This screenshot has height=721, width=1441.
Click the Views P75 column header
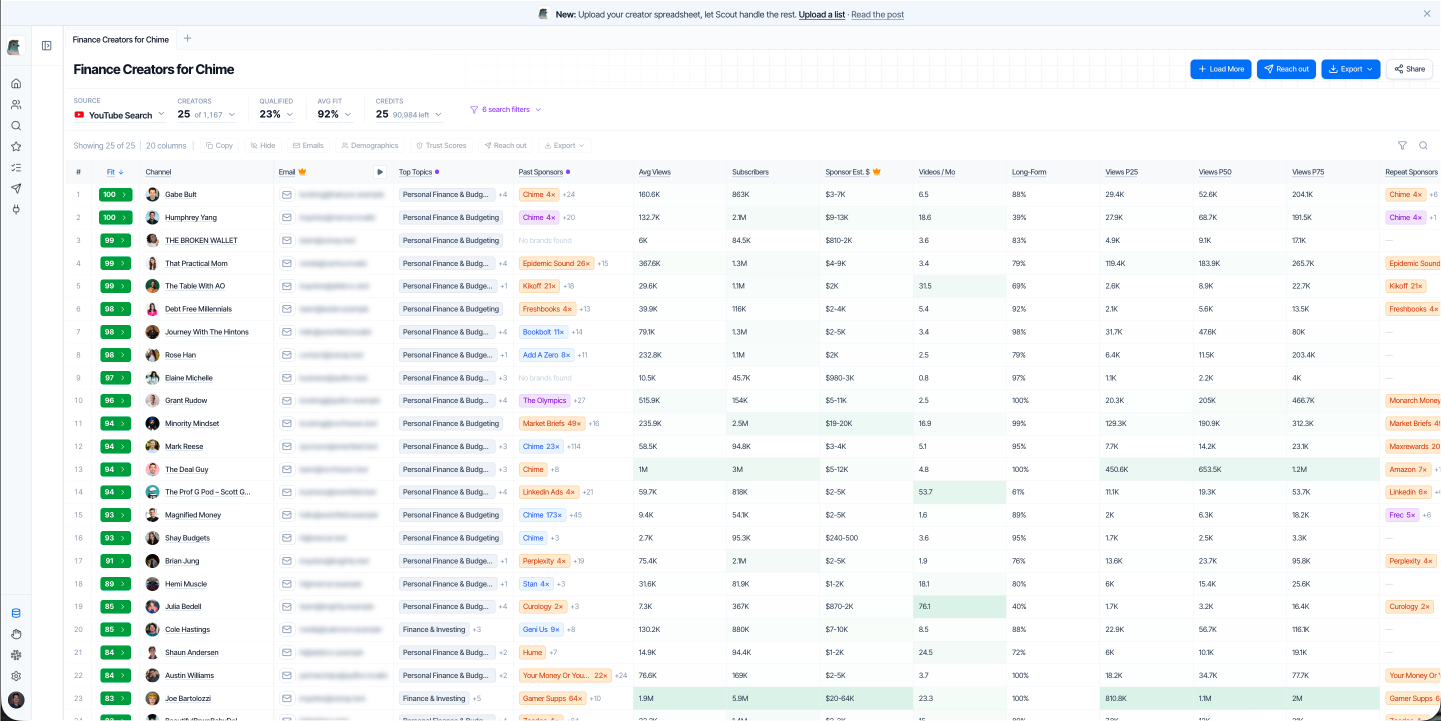coord(1308,172)
